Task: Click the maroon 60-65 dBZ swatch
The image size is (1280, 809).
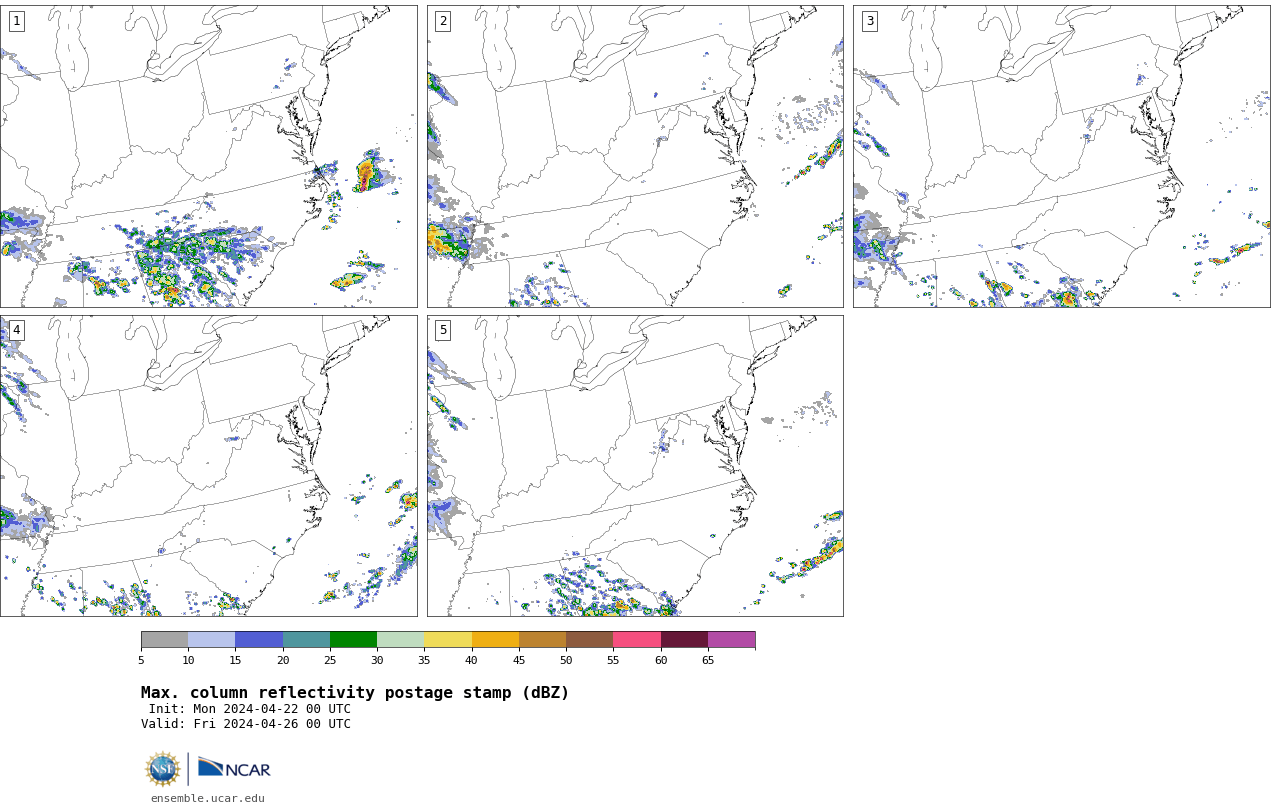Action: point(684,640)
